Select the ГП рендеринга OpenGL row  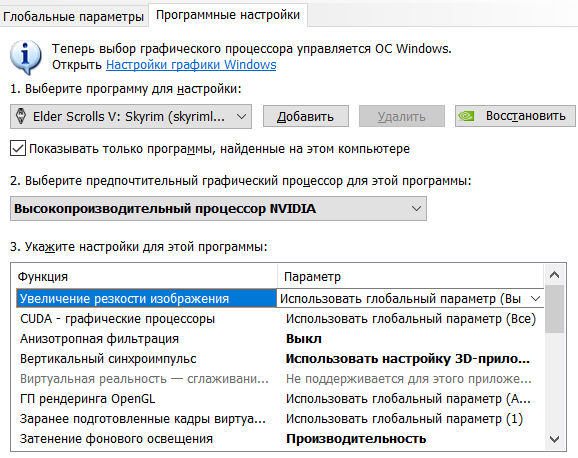pos(280,399)
